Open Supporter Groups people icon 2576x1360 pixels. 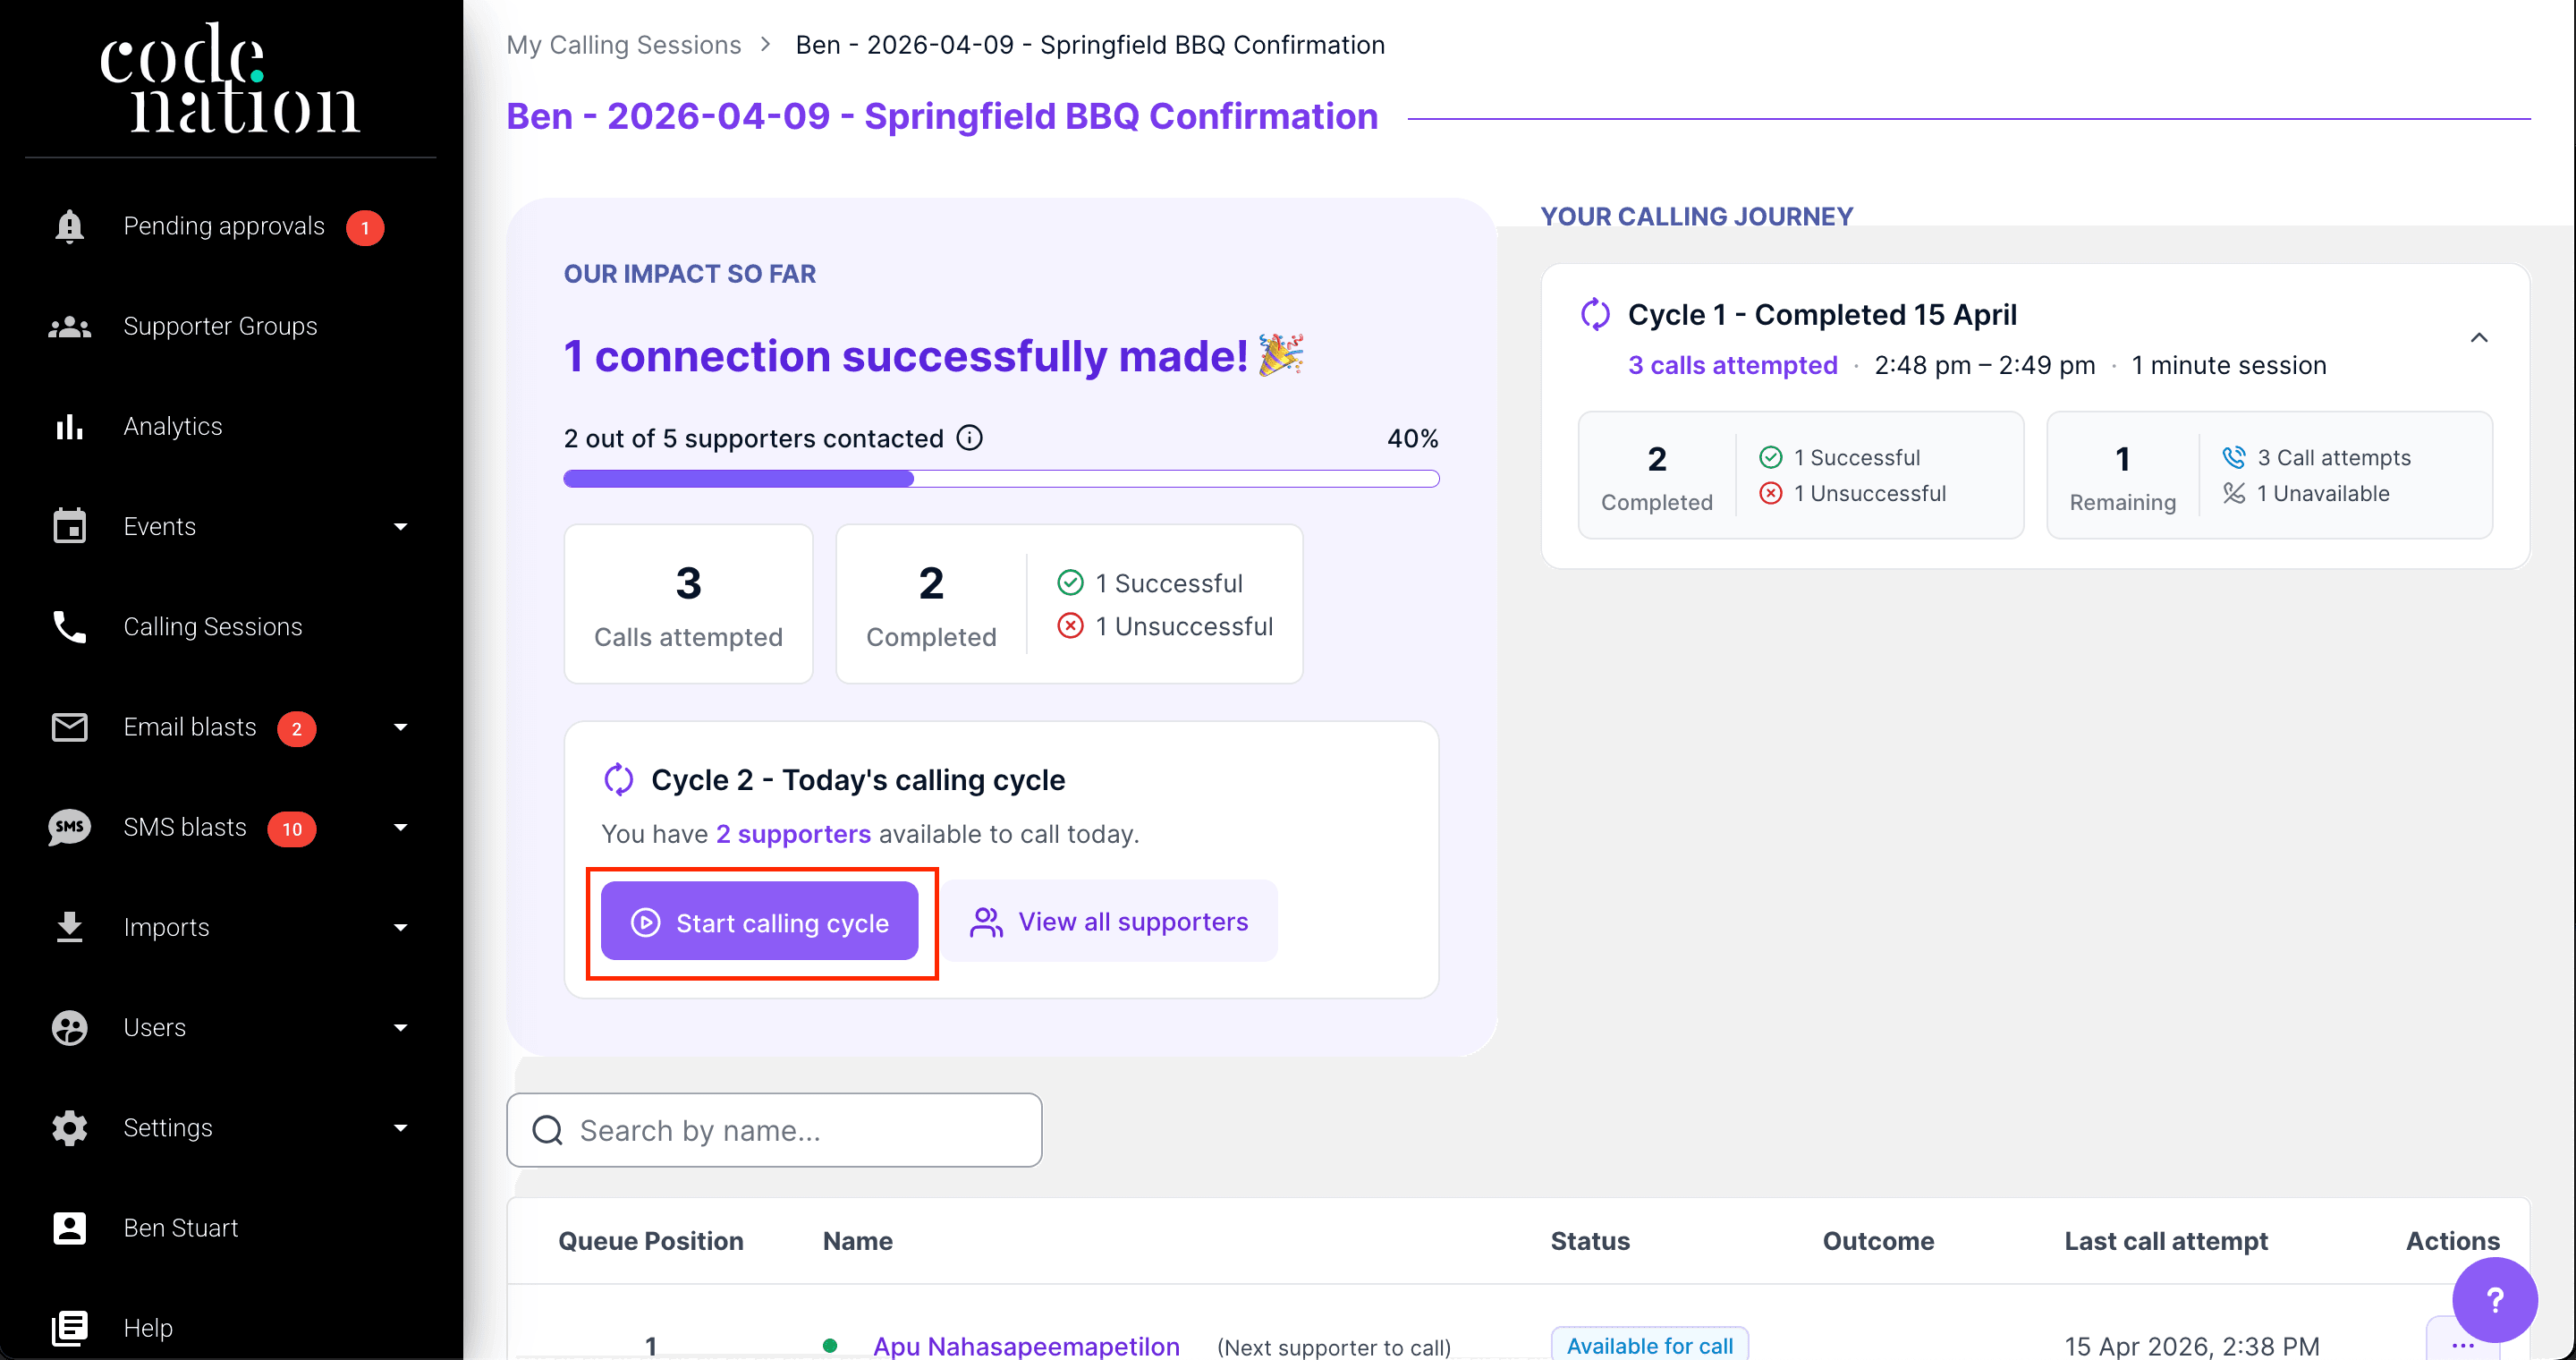(x=69, y=326)
